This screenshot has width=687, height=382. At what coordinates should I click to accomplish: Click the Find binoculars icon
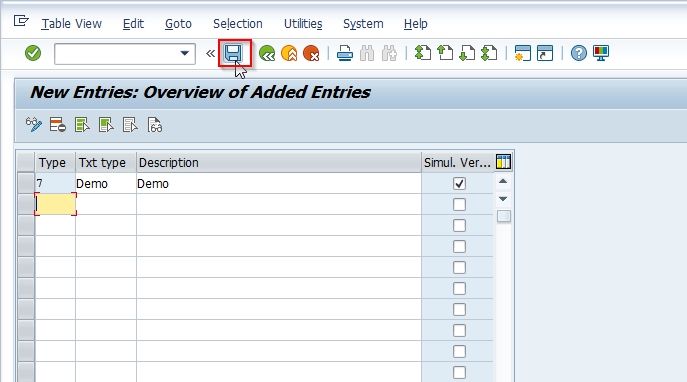(x=367, y=53)
